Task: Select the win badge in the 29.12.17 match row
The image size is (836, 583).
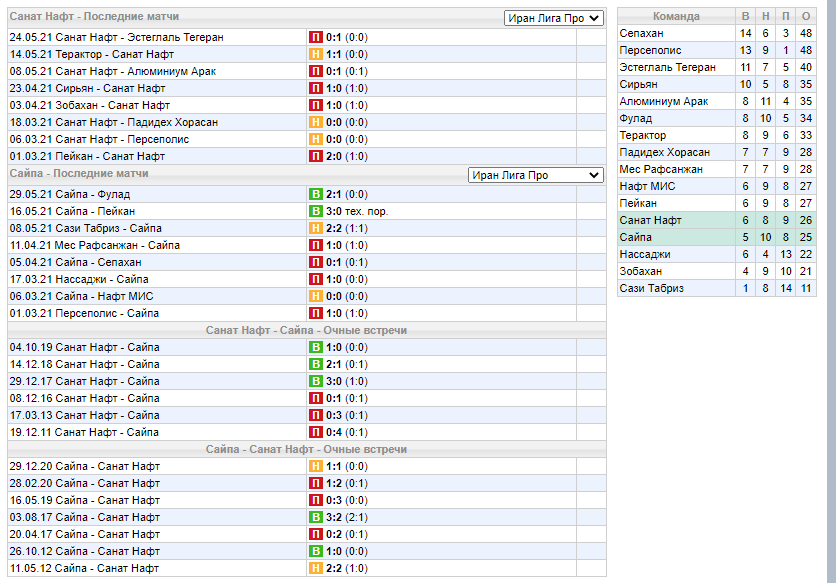Action: point(316,381)
